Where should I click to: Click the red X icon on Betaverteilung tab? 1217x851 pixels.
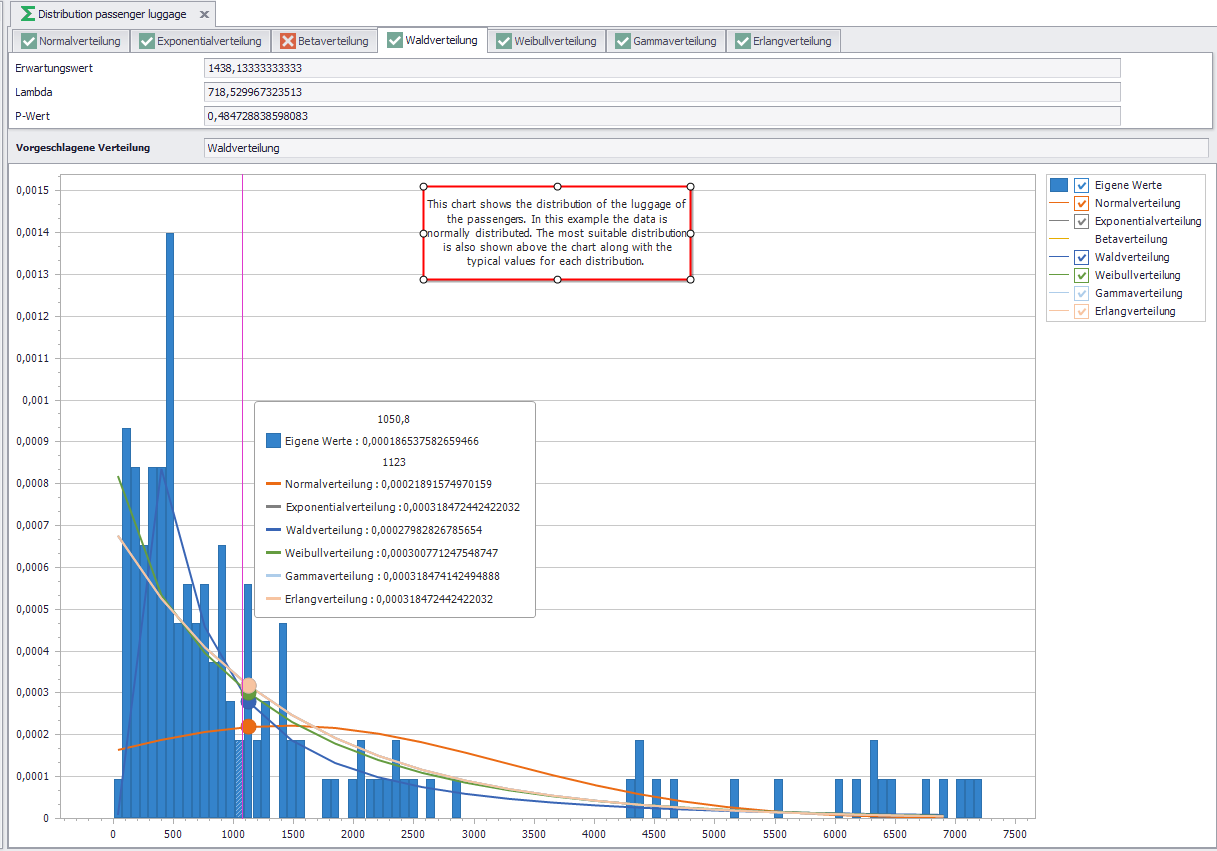[288, 41]
